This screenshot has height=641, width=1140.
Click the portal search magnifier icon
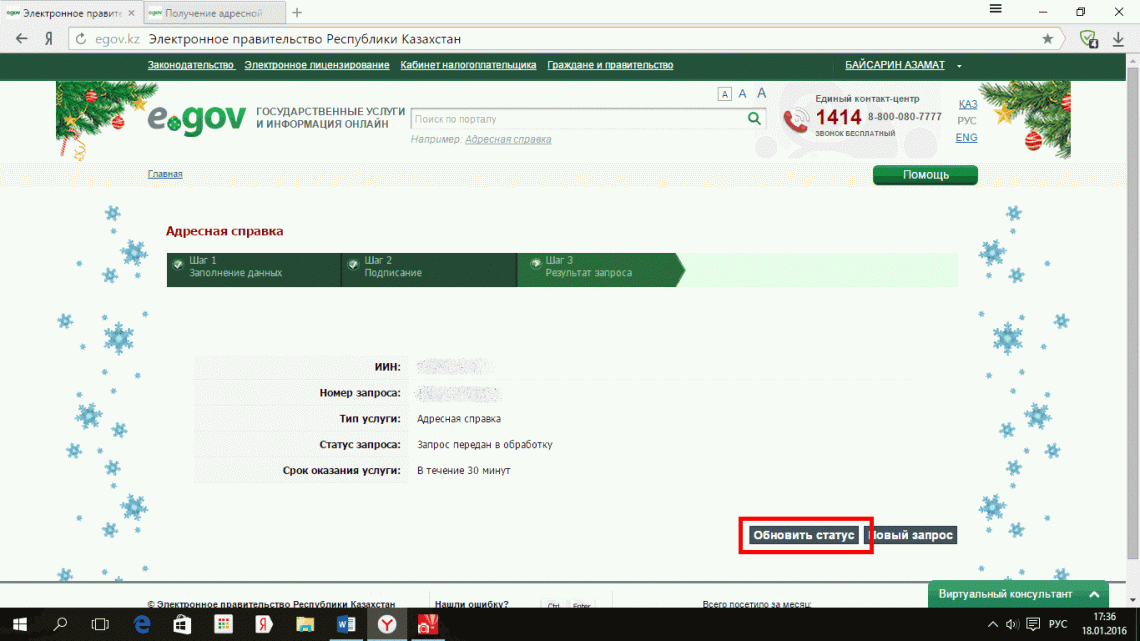tap(754, 118)
